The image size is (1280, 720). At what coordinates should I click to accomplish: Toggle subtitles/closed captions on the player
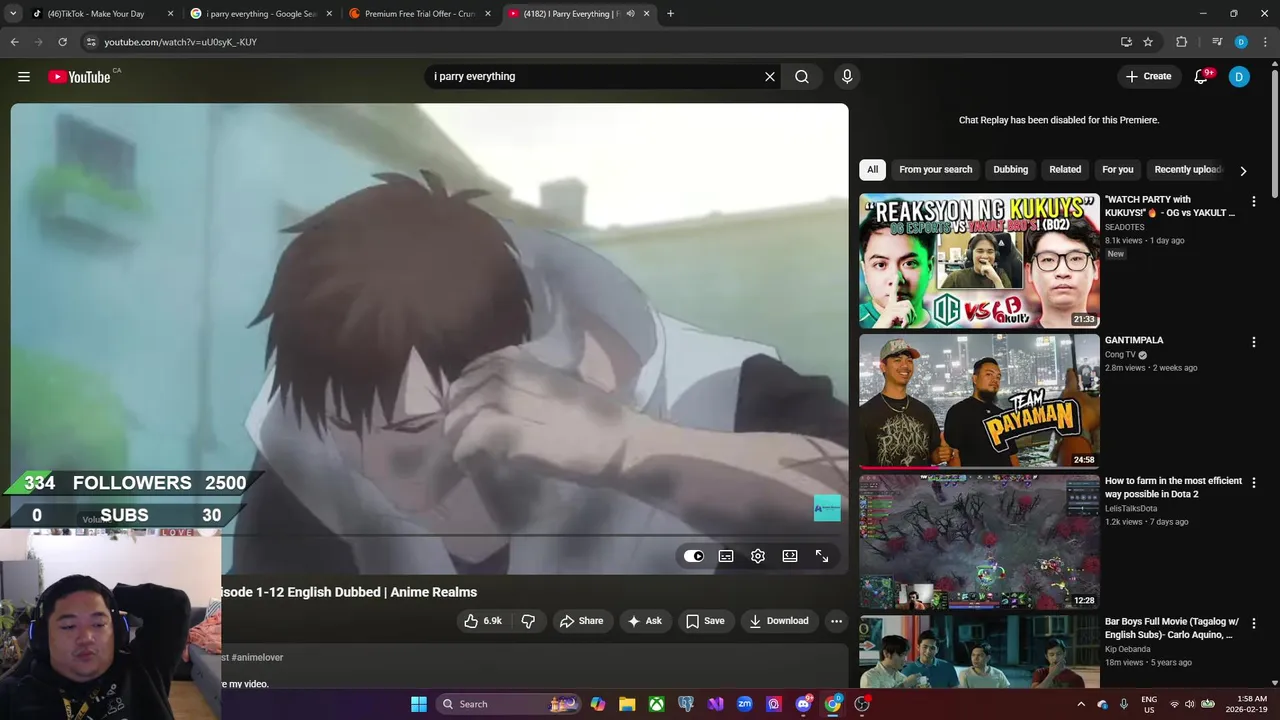[726, 556]
